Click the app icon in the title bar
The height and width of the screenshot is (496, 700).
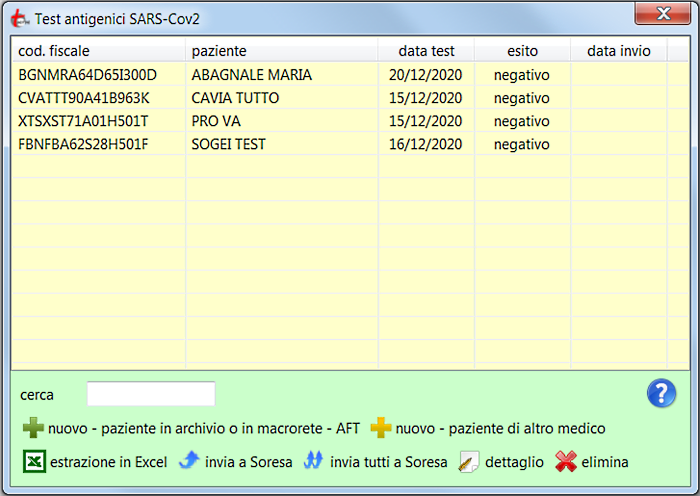point(18,17)
